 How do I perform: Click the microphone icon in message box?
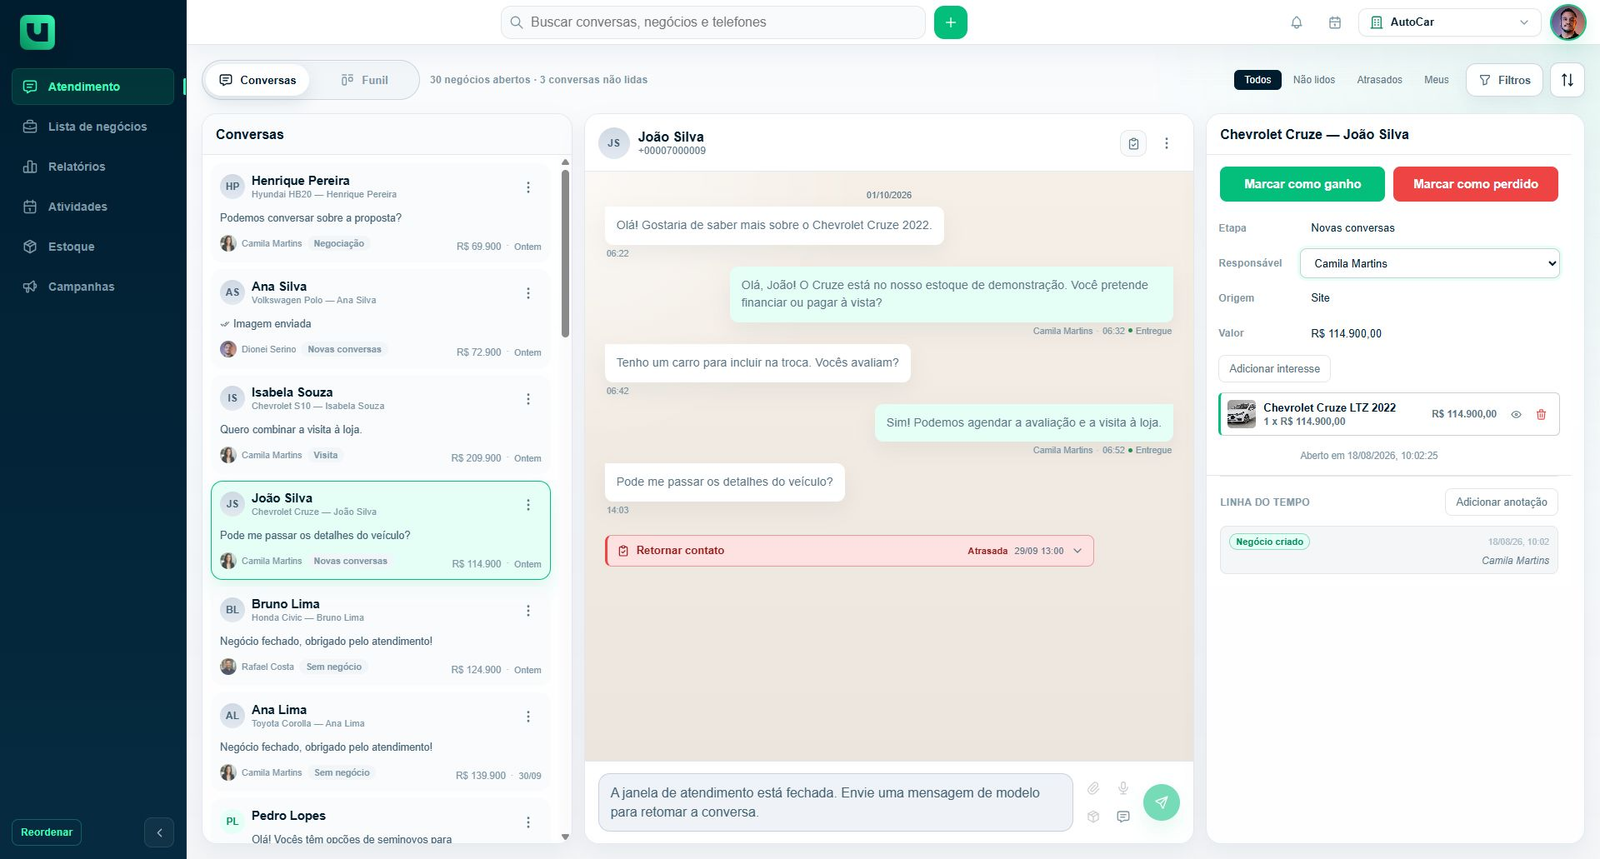(x=1123, y=788)
